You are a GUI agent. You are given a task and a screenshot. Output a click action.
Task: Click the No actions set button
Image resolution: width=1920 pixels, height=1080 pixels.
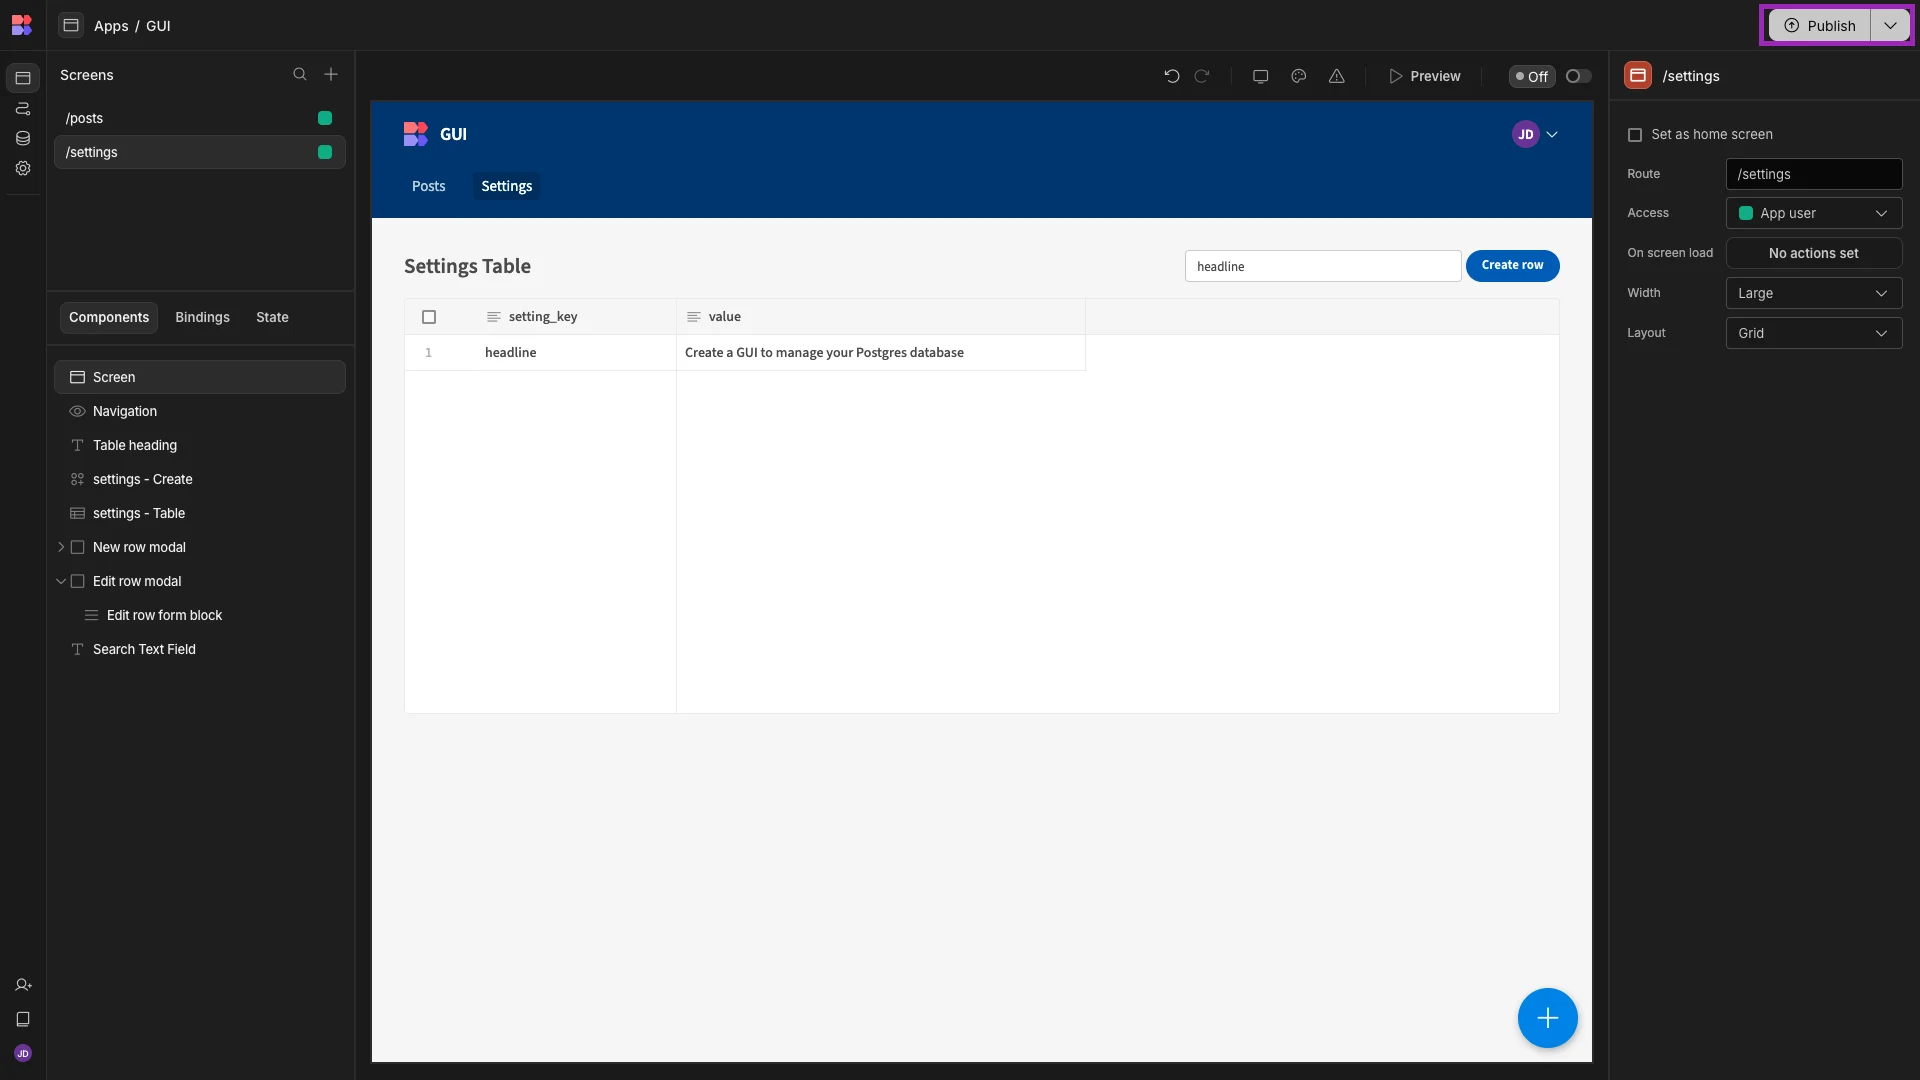click(x=1814, y=253)
